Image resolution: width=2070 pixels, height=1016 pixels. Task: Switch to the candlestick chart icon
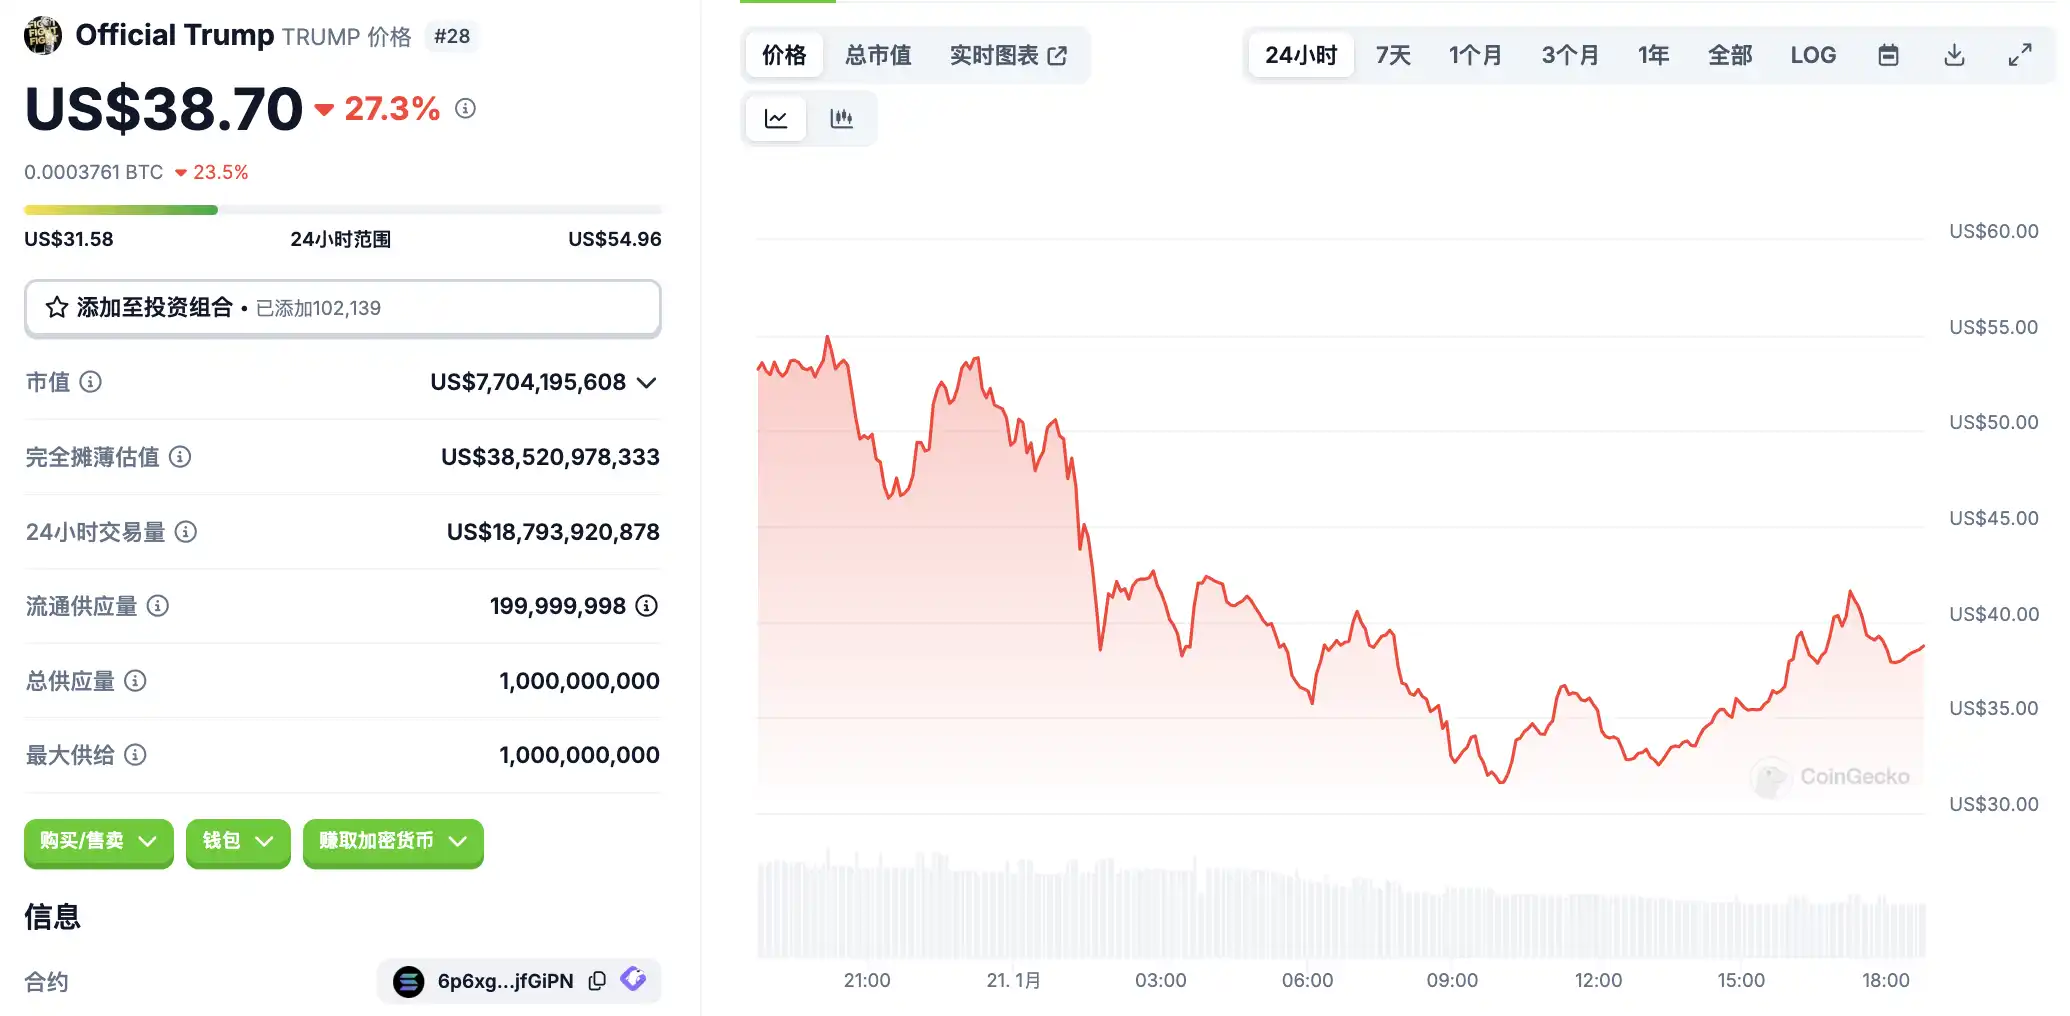click(842, 119)
